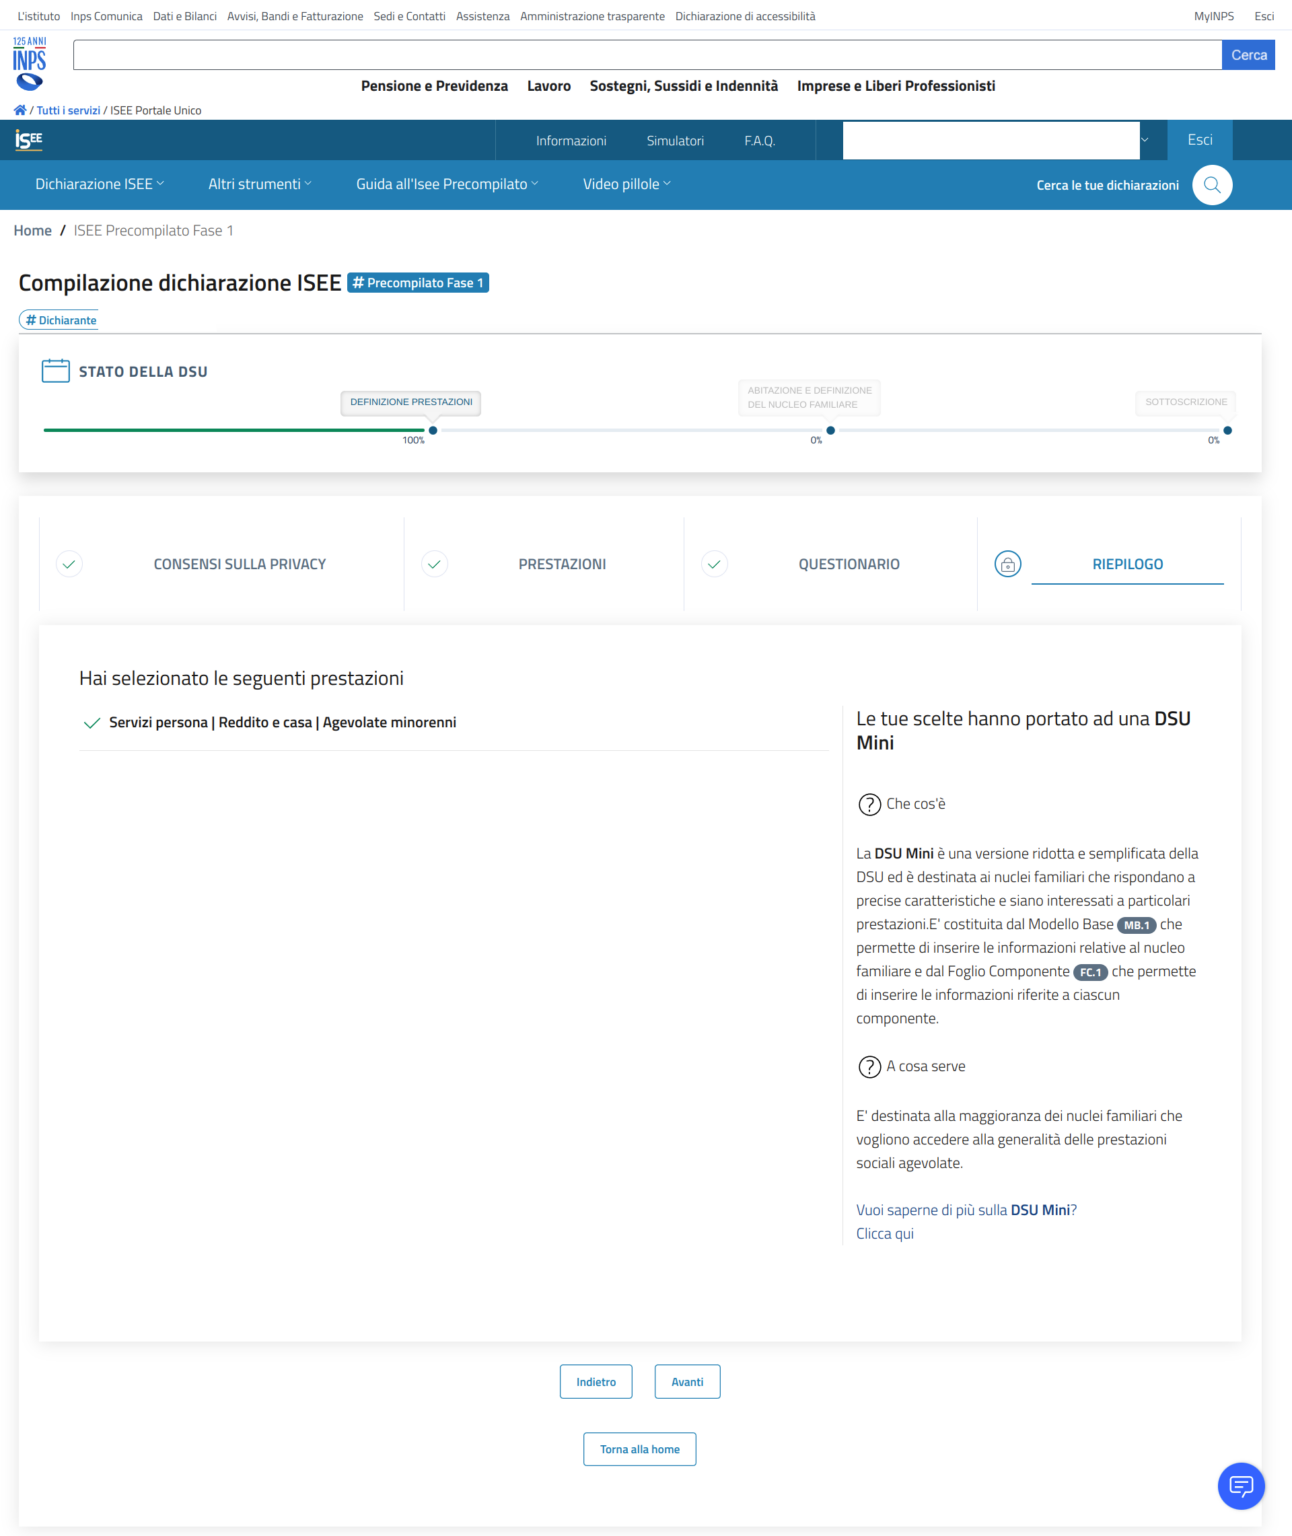1292x1536 pixels.
Task: Click the home icon in breadcrumb
Action: click(x=20, y=110)
